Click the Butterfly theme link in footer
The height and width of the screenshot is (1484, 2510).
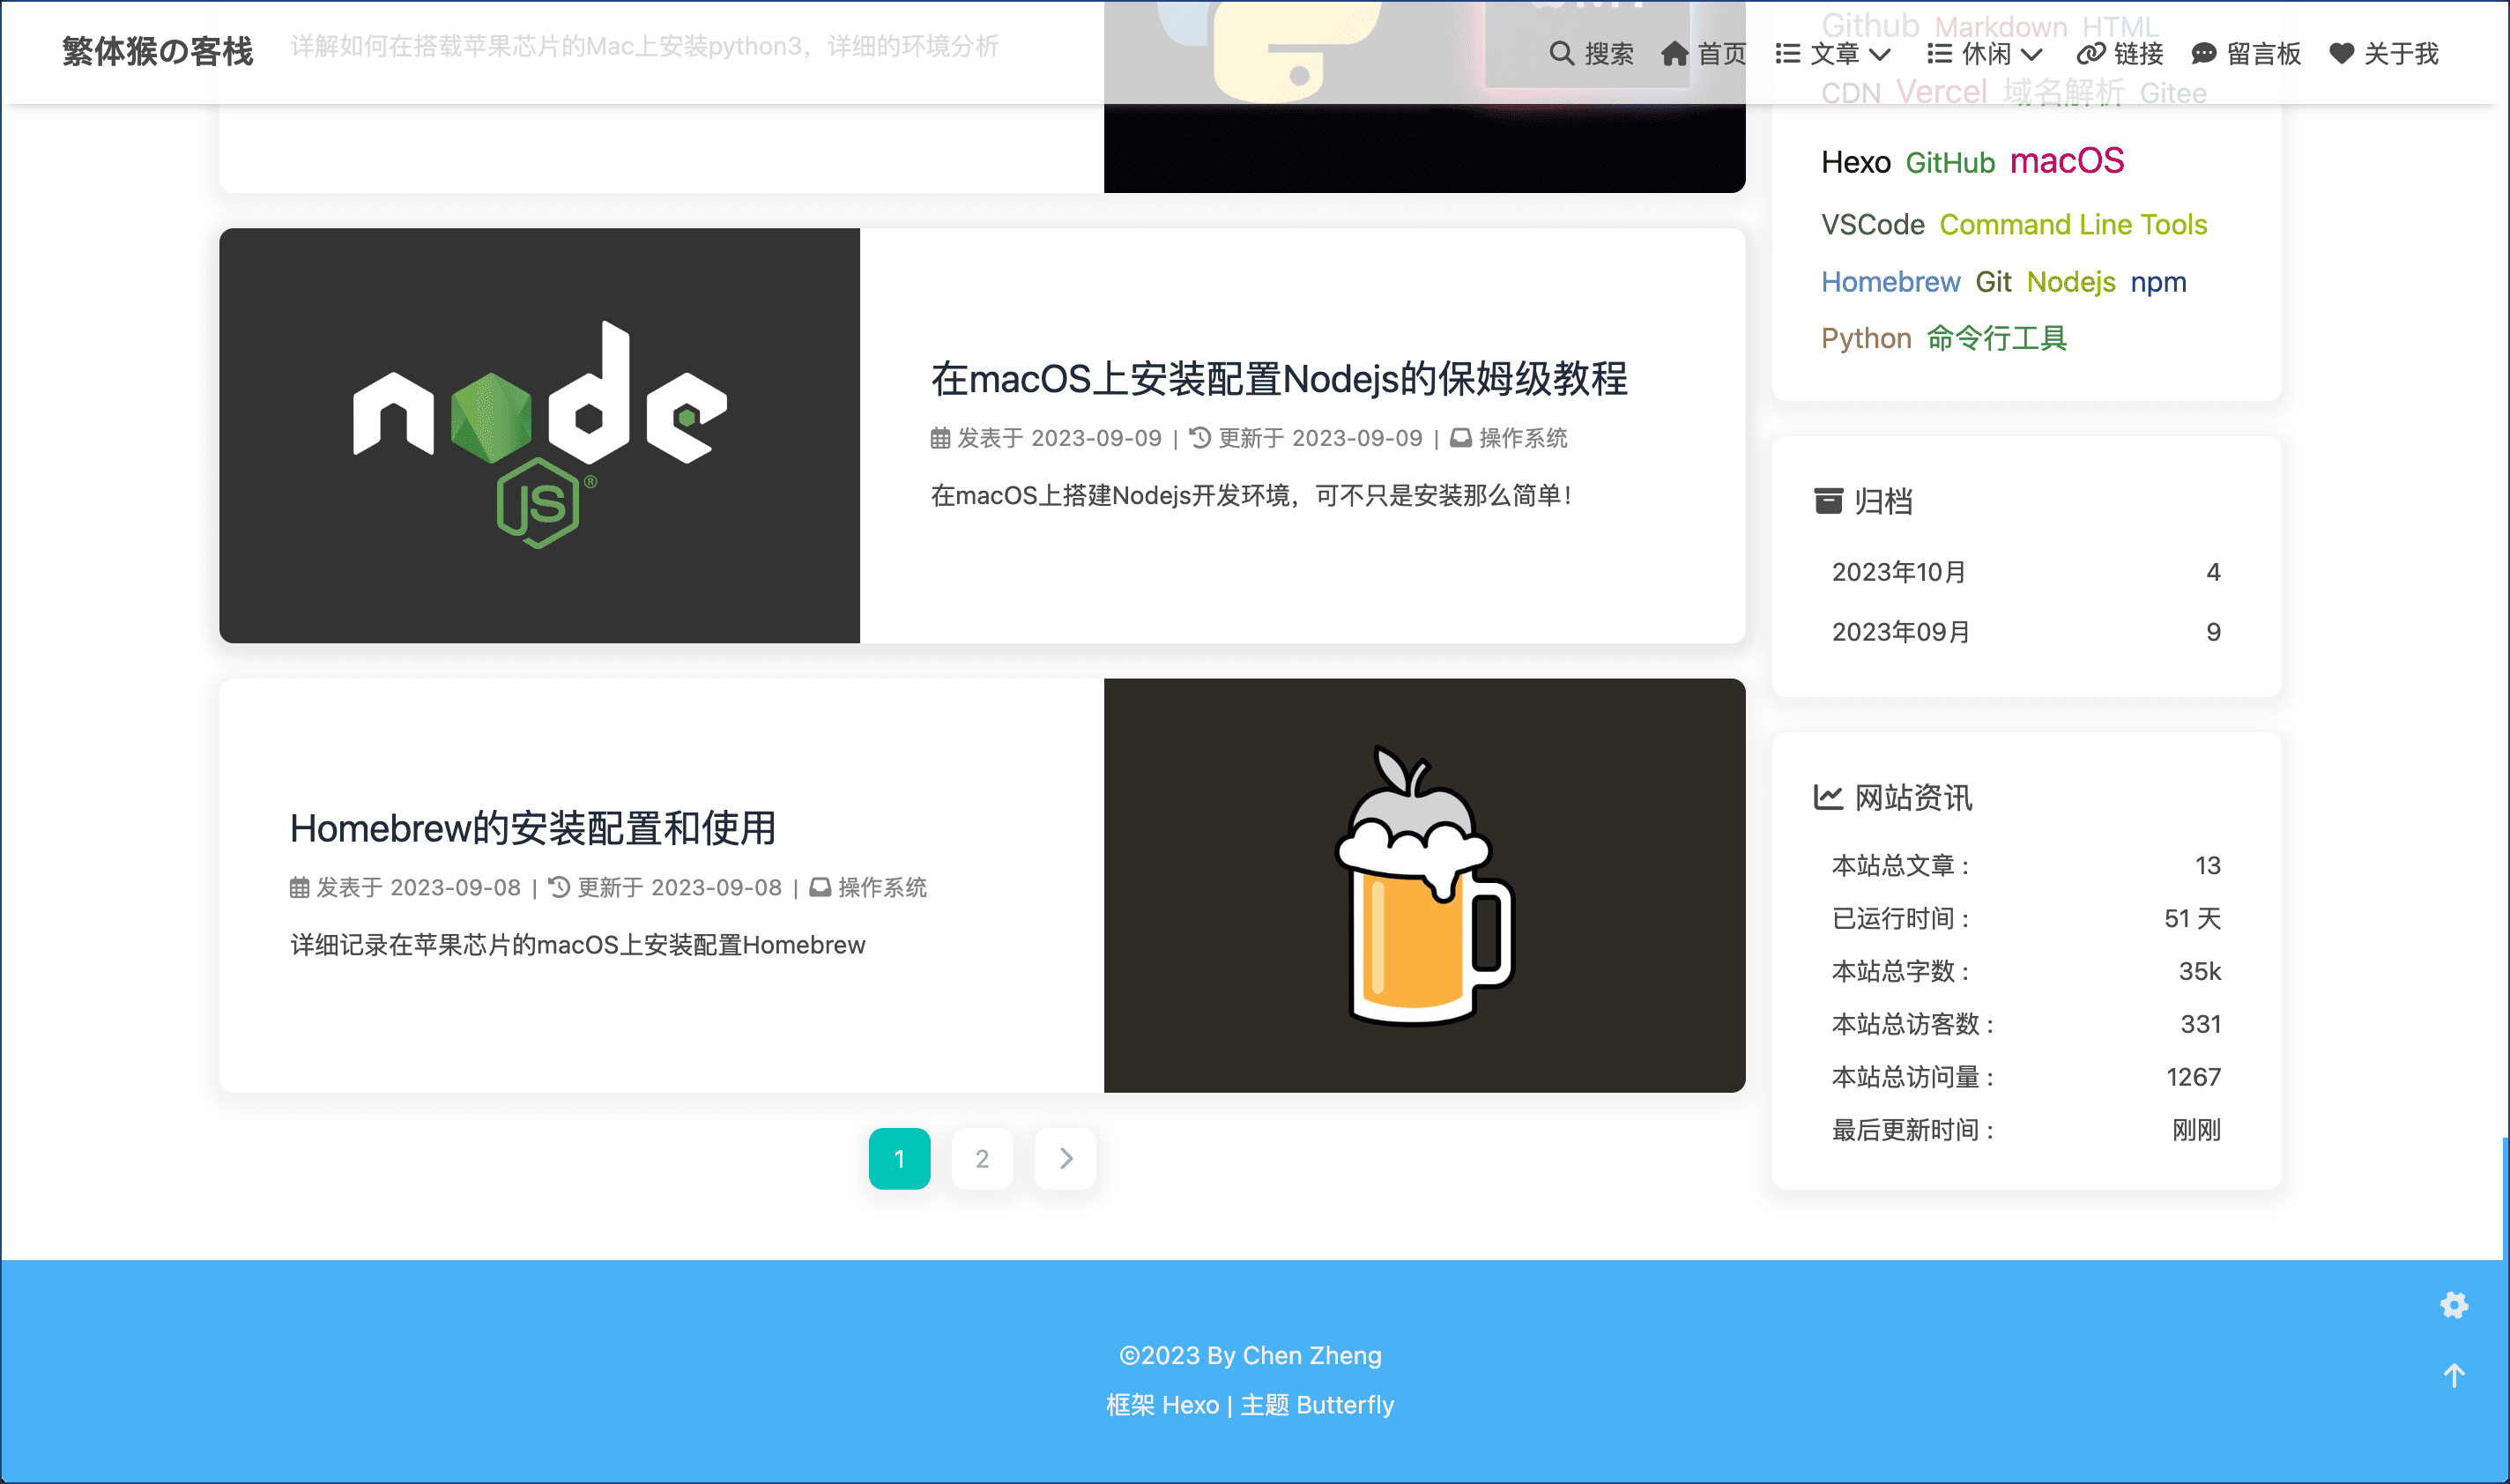(x=1344, y=1404)
